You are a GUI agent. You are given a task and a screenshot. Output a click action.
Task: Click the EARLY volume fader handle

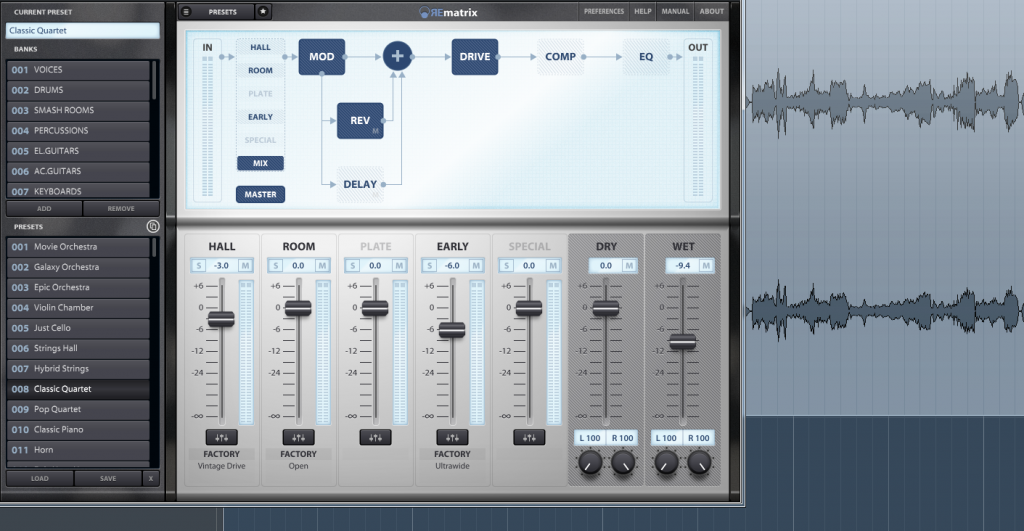[x=451, y=330]
